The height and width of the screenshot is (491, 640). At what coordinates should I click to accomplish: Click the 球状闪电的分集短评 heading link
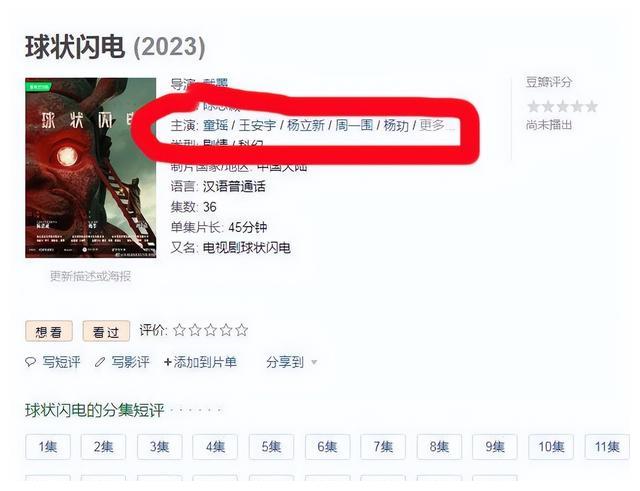pos(95,410)
